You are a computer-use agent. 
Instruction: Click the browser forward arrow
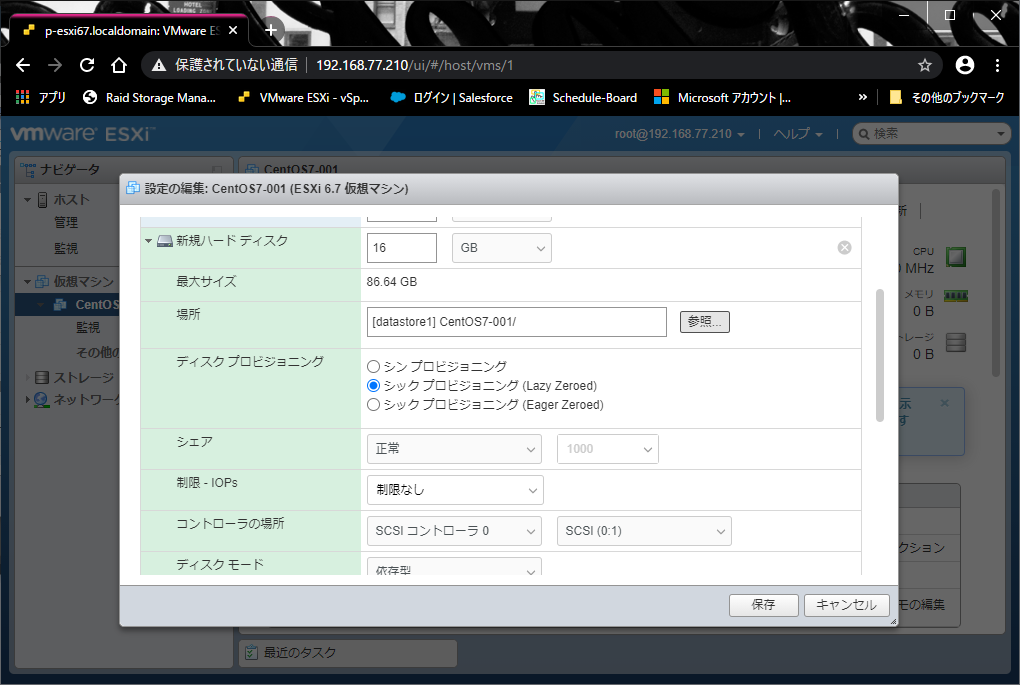pos(55,65)
